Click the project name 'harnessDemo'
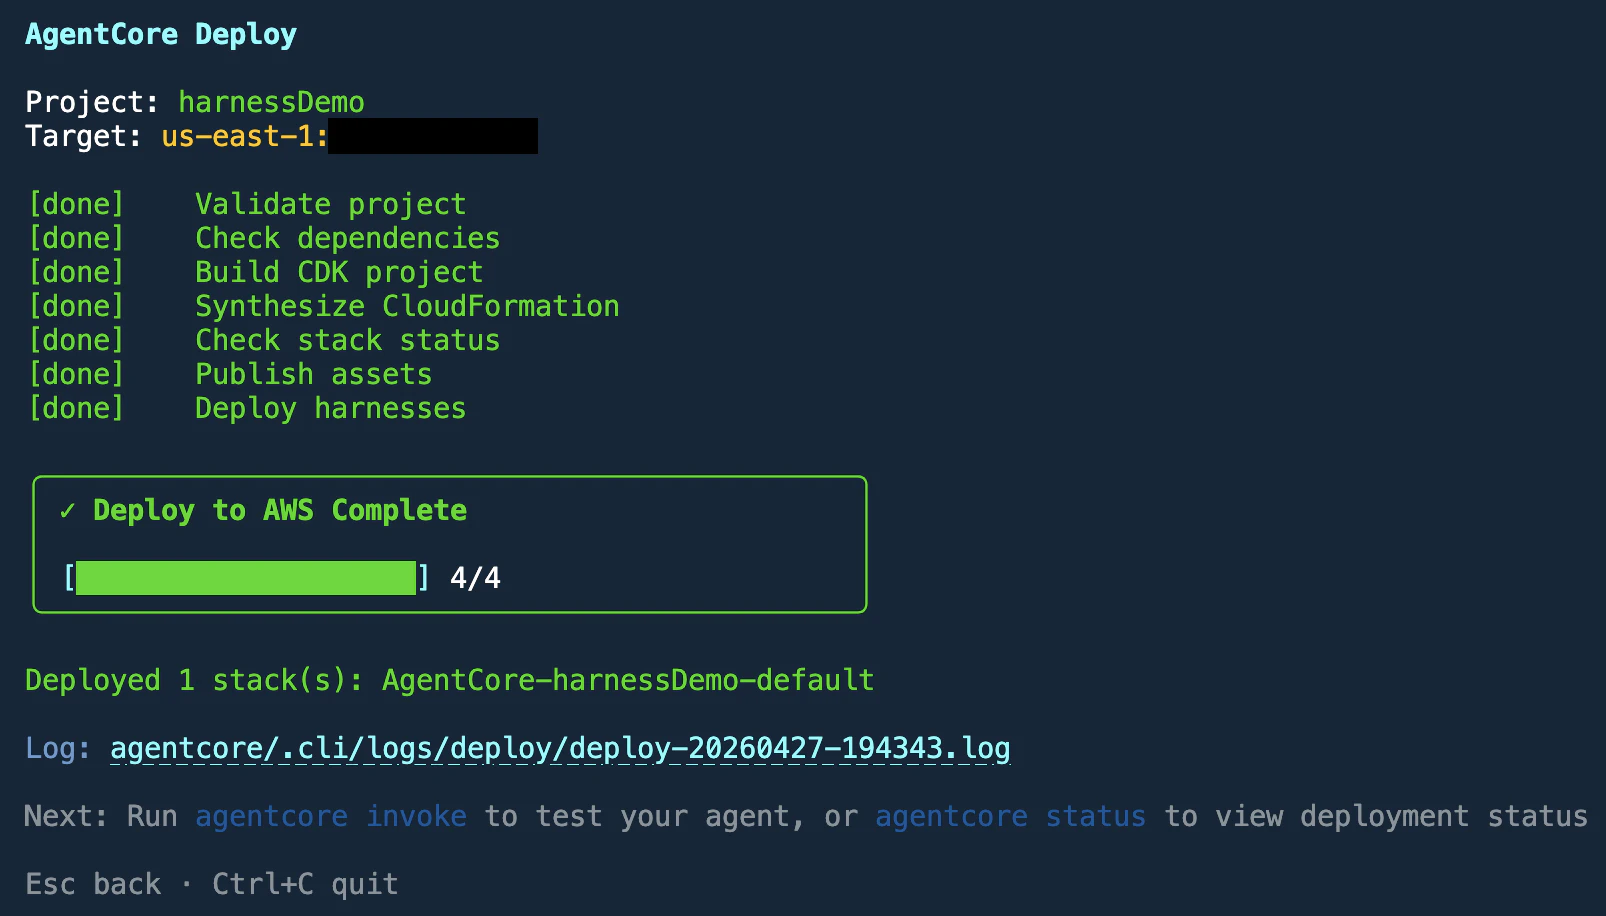 271,102
